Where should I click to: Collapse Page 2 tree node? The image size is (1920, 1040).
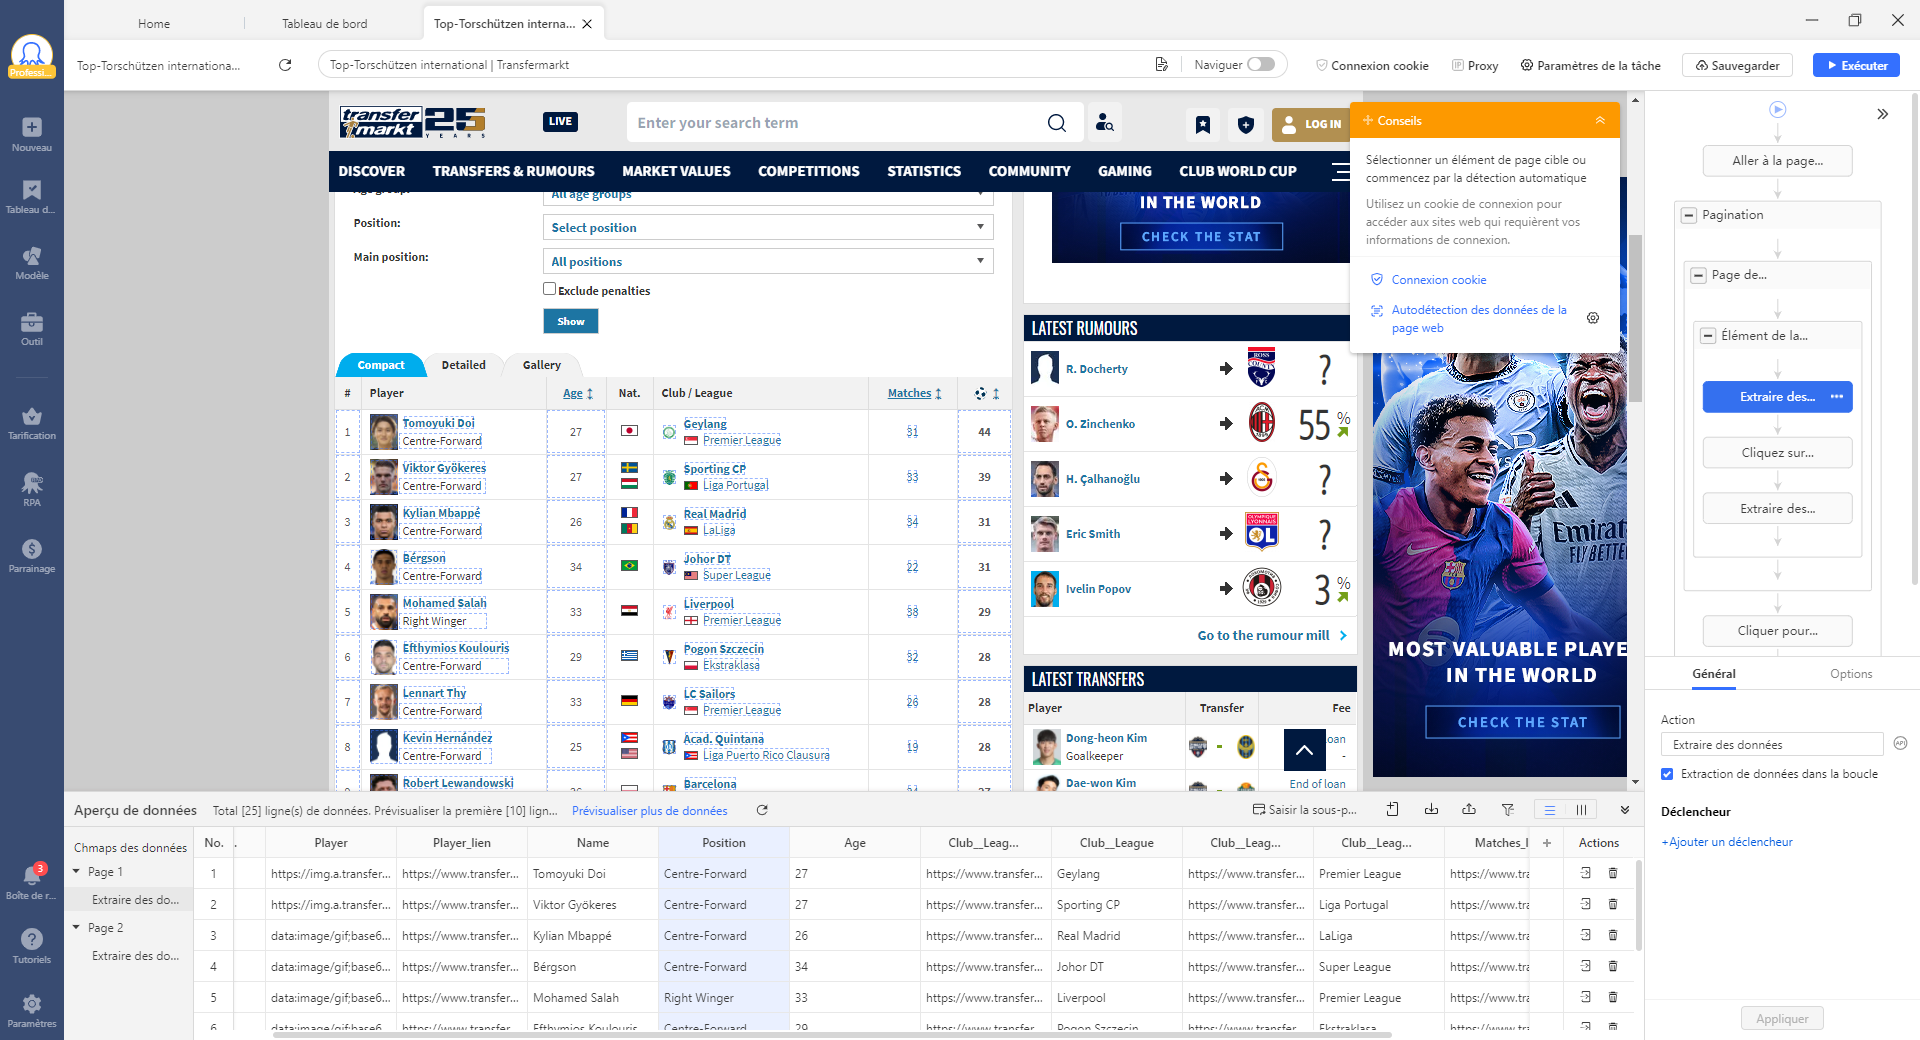(77, 928)
